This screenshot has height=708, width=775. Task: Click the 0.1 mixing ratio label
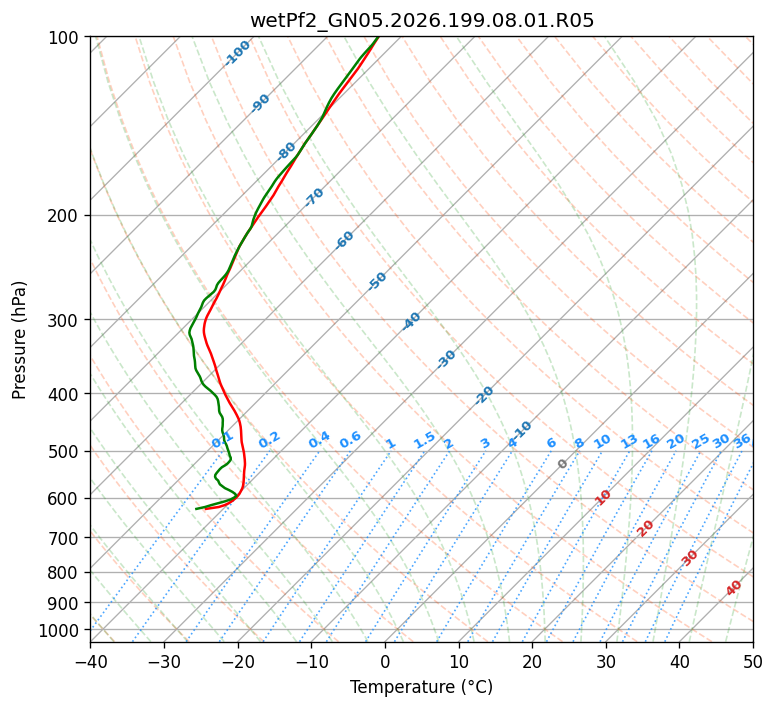coord(222,439)
